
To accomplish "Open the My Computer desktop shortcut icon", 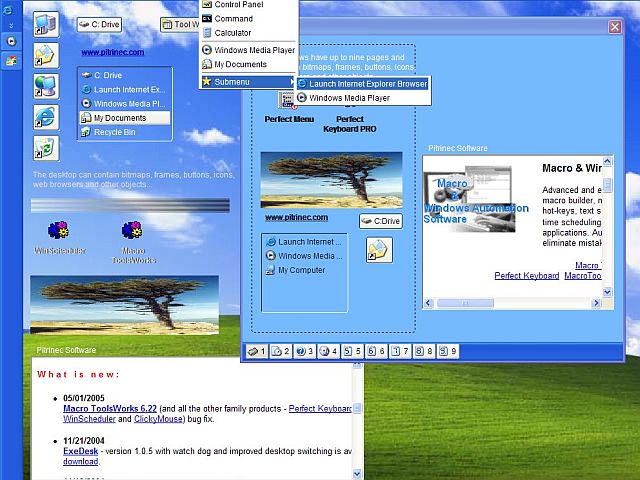I will click(46, 24).
